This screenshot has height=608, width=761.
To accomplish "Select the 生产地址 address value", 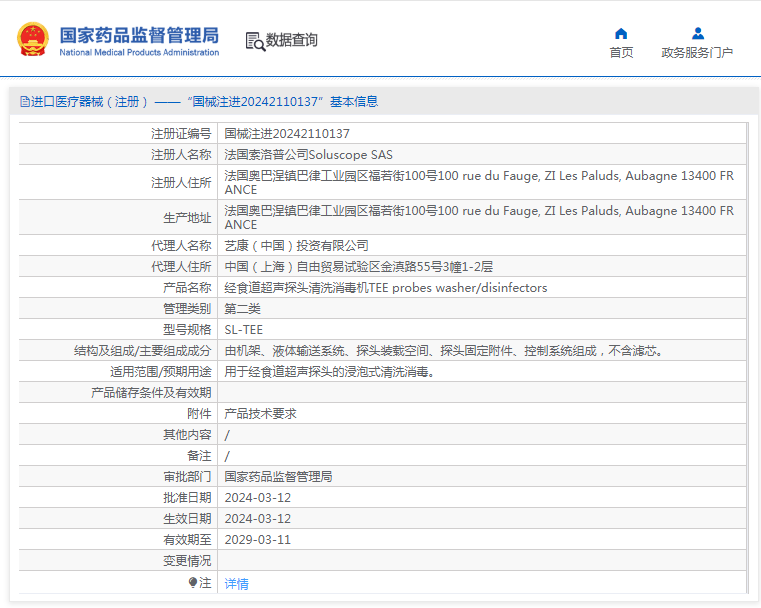I will 479,217.
